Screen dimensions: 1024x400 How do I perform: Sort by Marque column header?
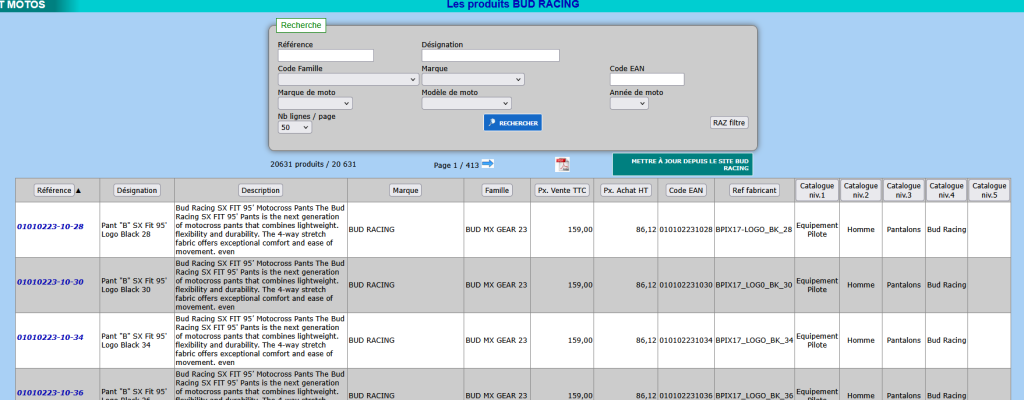(x=406, y=190)
